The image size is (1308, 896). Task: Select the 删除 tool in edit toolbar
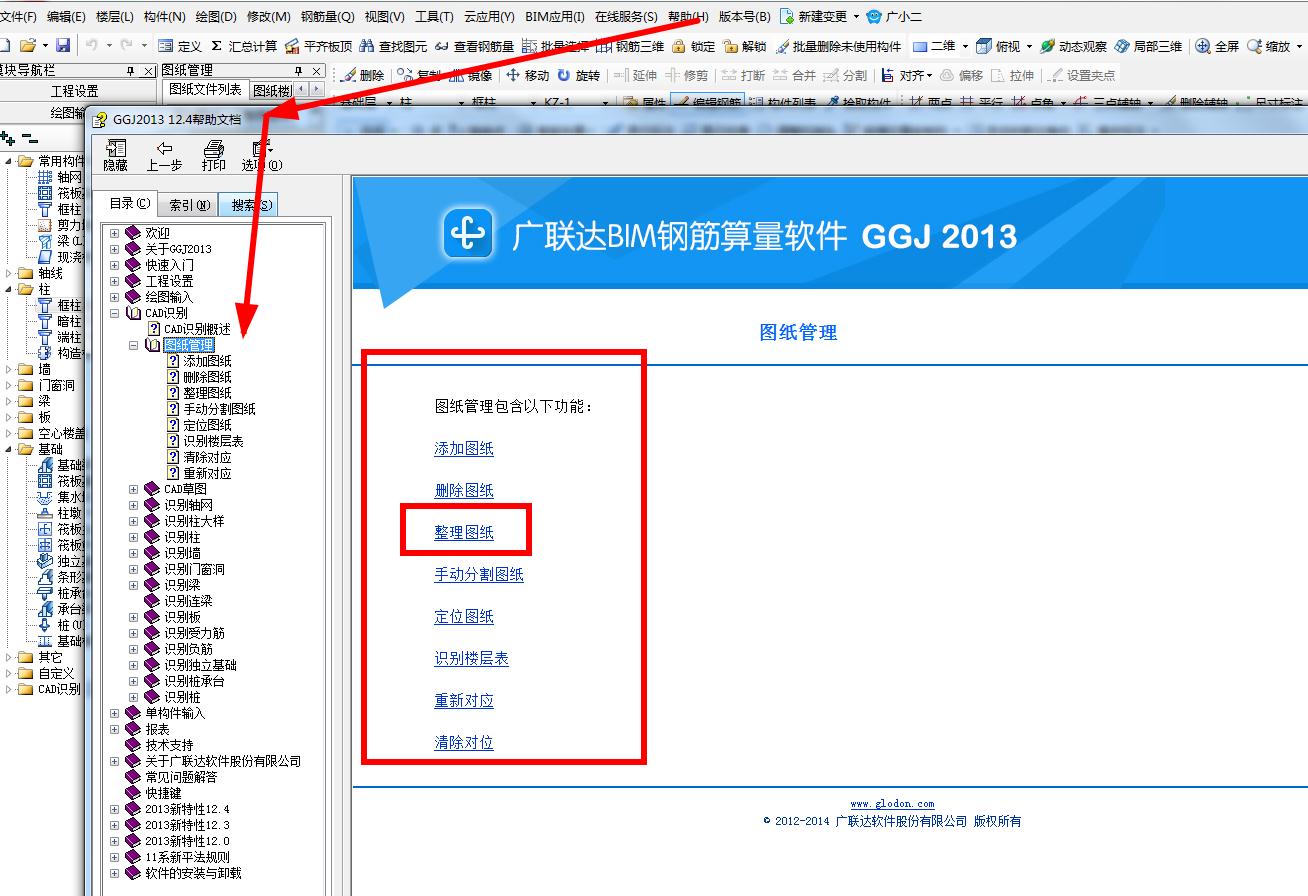[361, 75]
